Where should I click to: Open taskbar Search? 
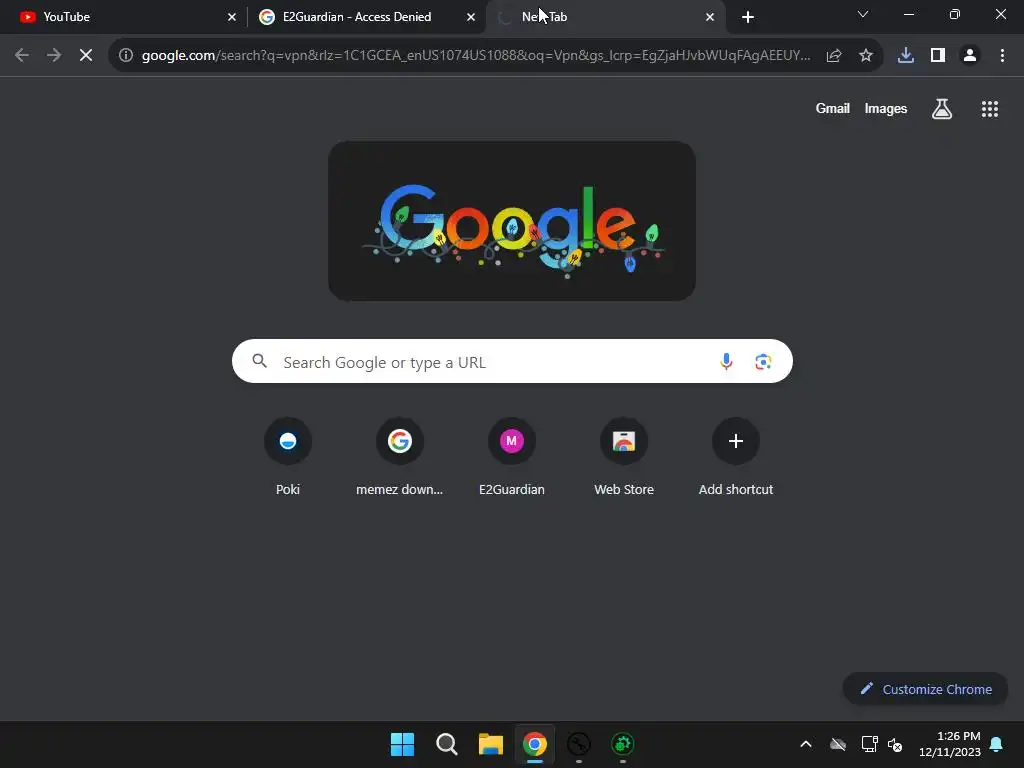447,744
